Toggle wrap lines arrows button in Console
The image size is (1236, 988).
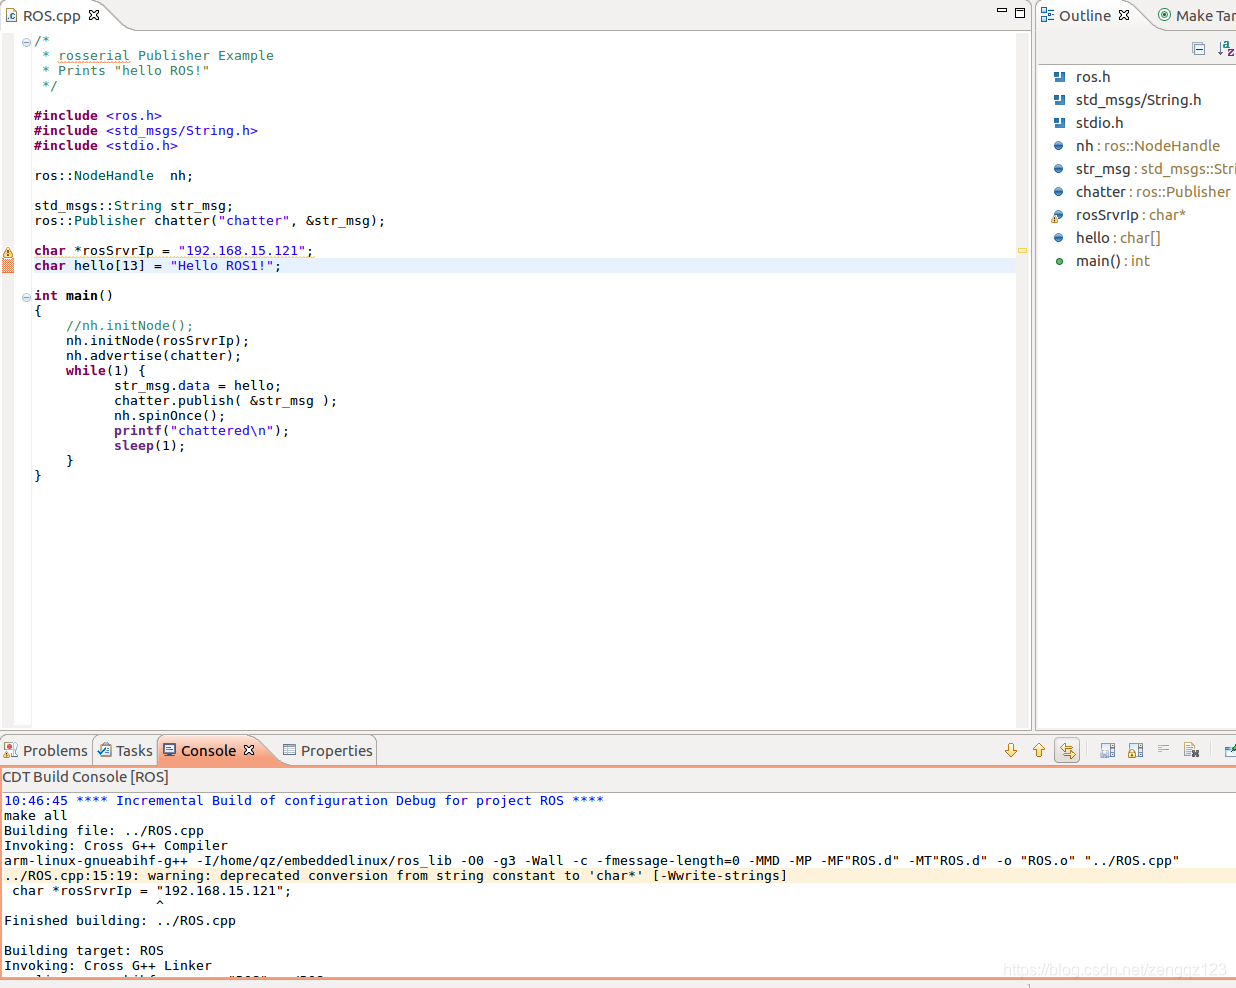[1067, 750]
